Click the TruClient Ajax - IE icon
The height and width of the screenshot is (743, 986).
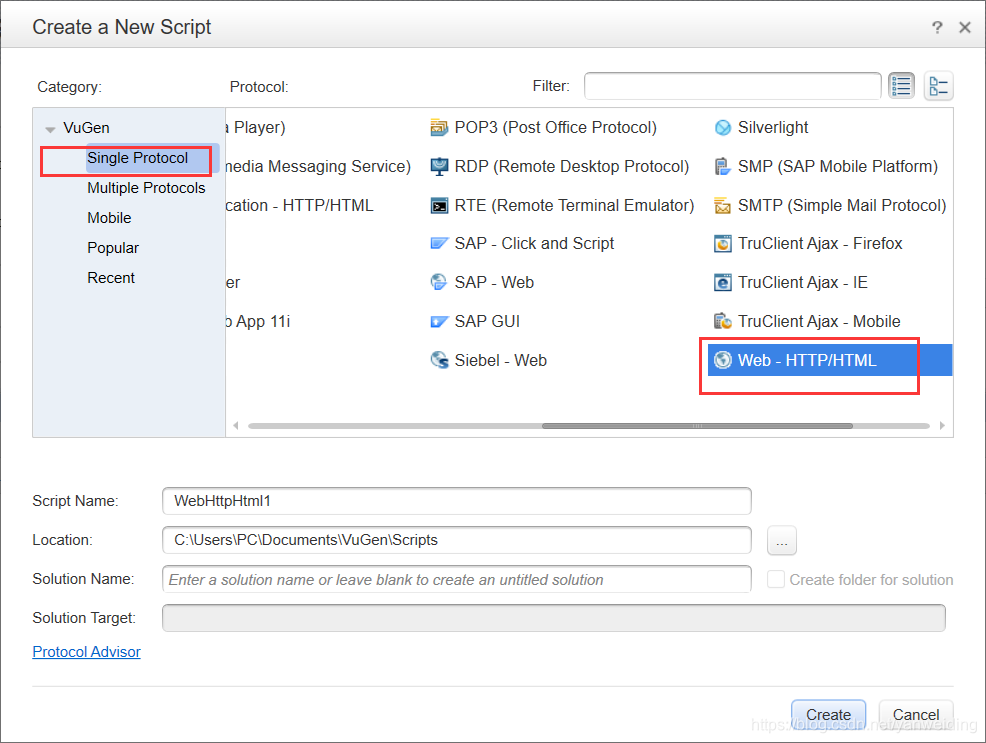pyautogui.click(x=723, y=282)
